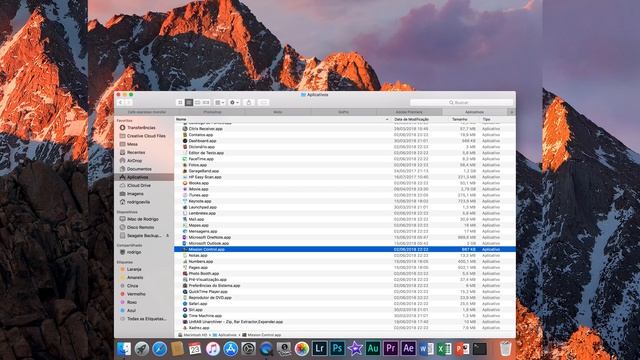Screen dimensions: 640x360
Task: Go forward in Finder navigation
Action: (129, 102)
